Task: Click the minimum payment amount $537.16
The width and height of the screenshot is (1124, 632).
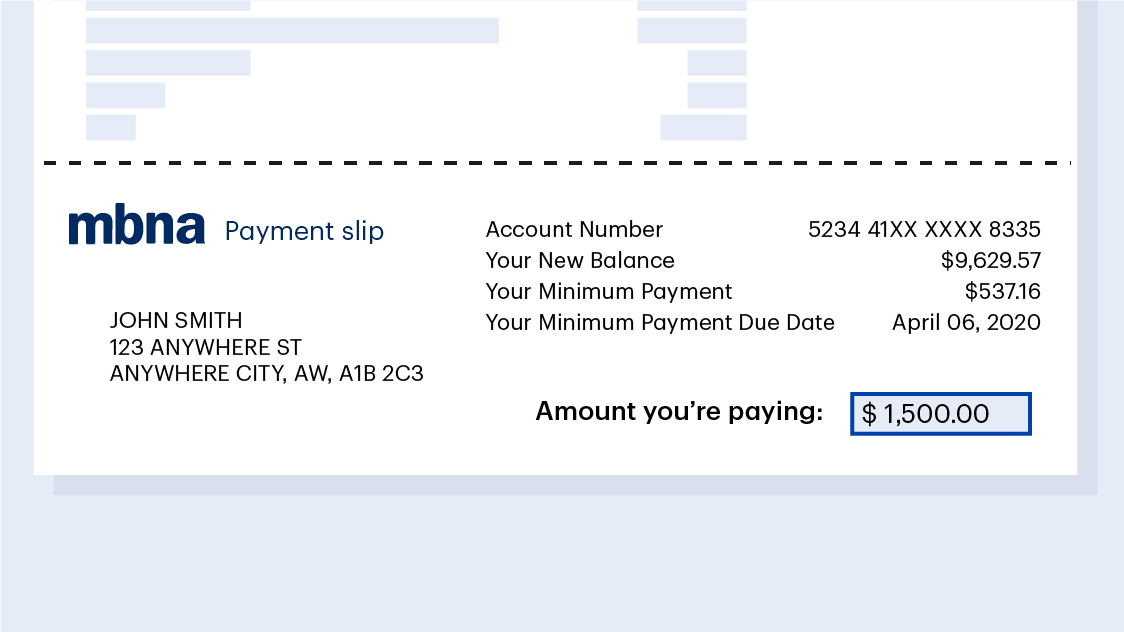Action: (x=1002, y=292)
